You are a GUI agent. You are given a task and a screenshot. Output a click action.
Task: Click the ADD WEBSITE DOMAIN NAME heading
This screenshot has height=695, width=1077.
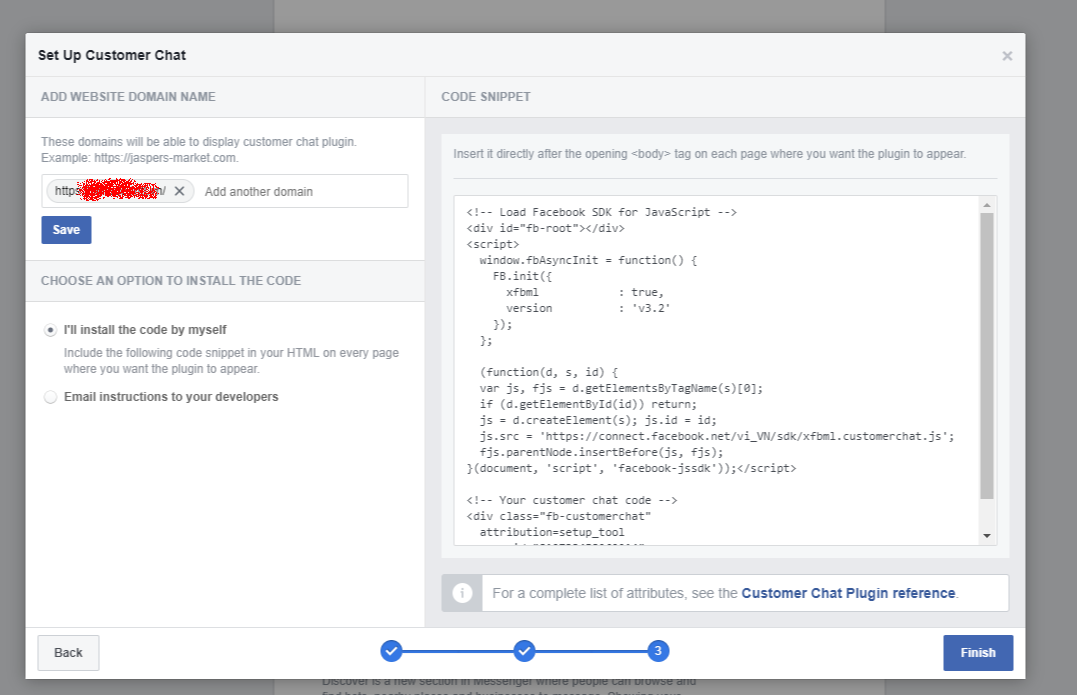(x=128, y=97)
